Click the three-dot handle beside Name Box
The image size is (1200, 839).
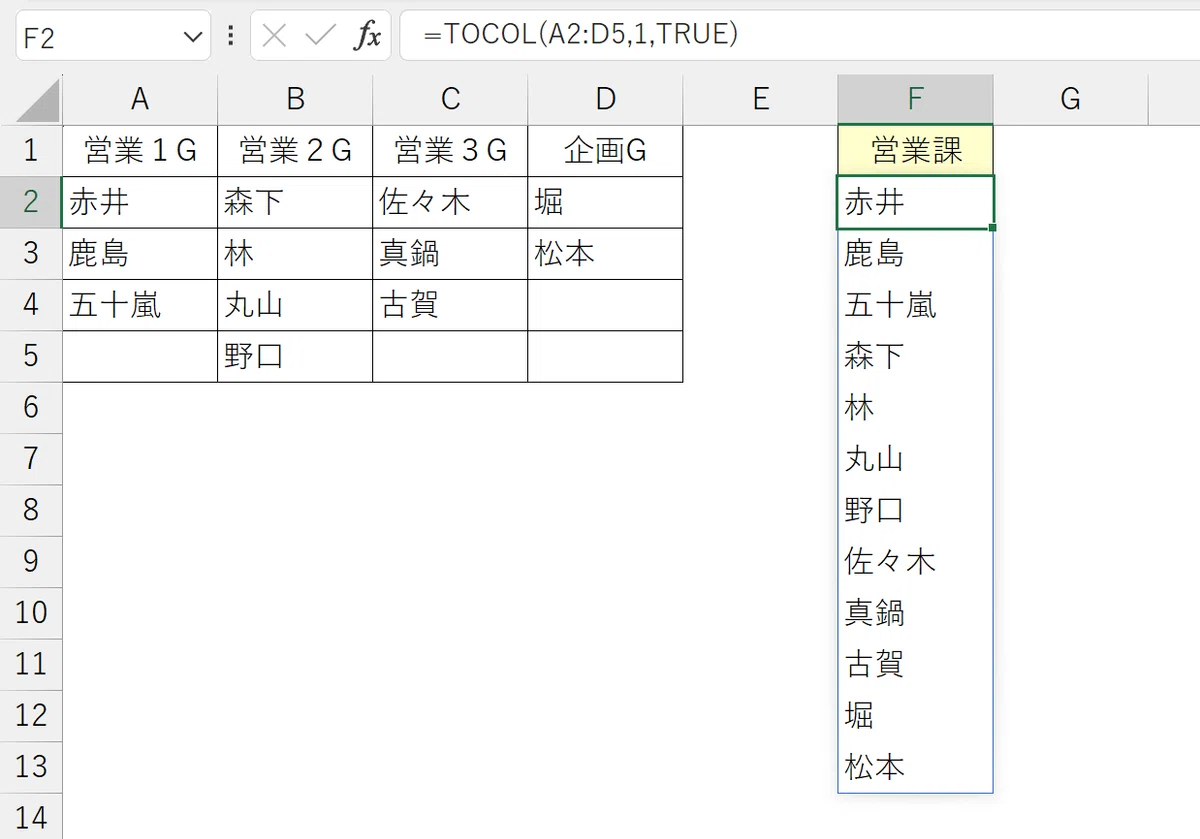pos(231,36)
